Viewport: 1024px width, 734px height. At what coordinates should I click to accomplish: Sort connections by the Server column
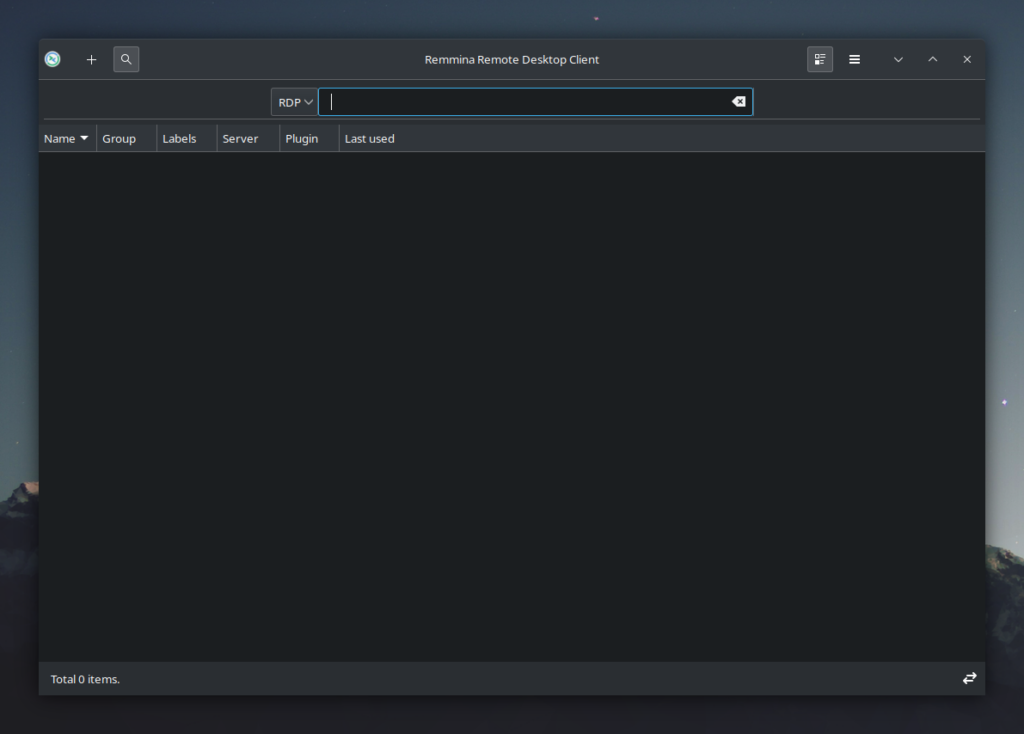tap(240, 138)
